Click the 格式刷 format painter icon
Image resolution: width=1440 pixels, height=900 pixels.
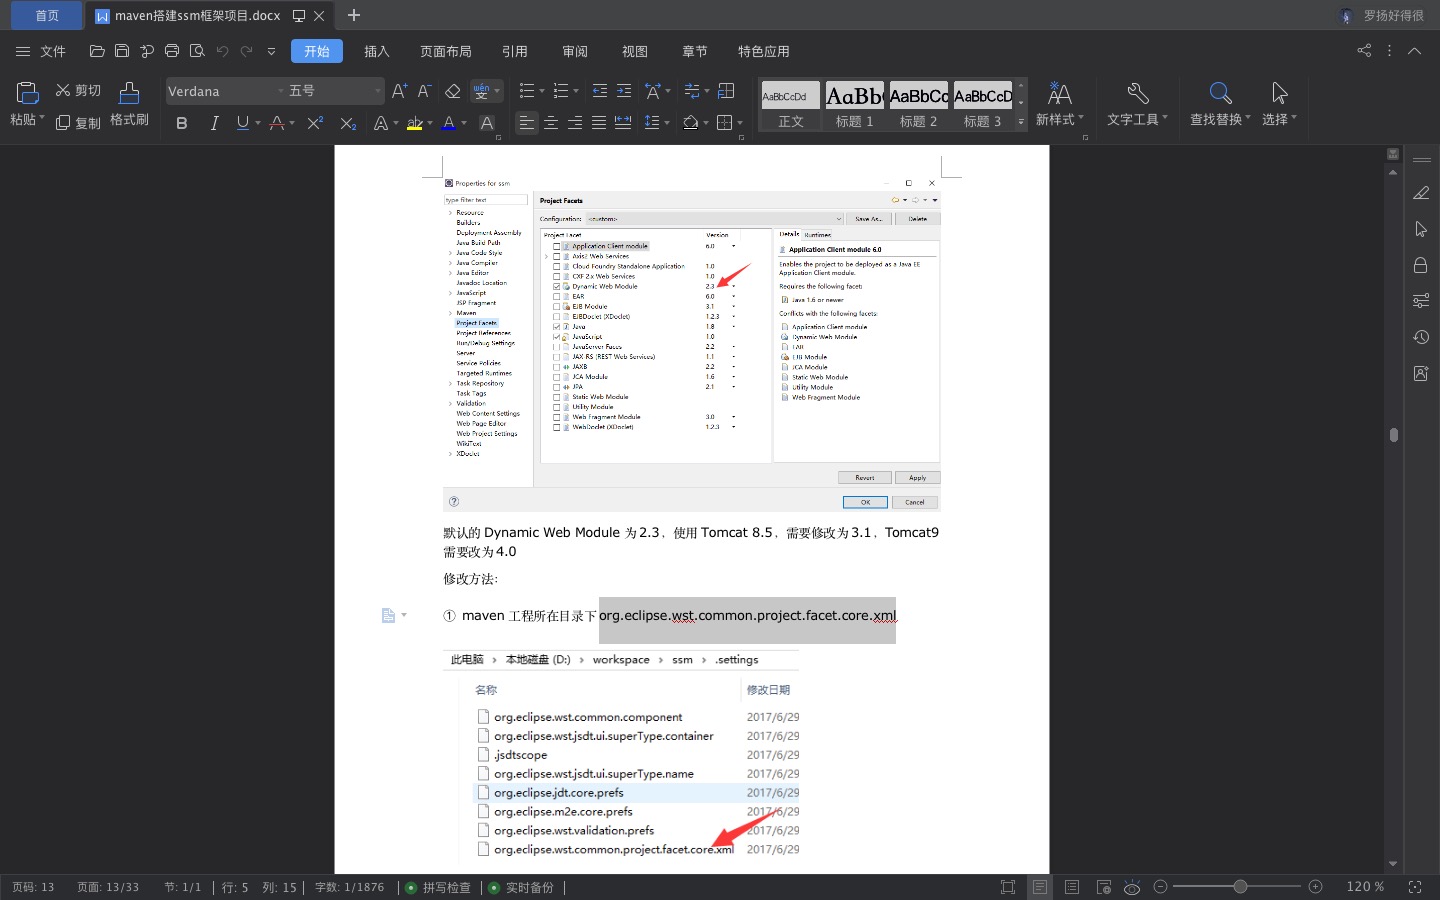(129, 93)
